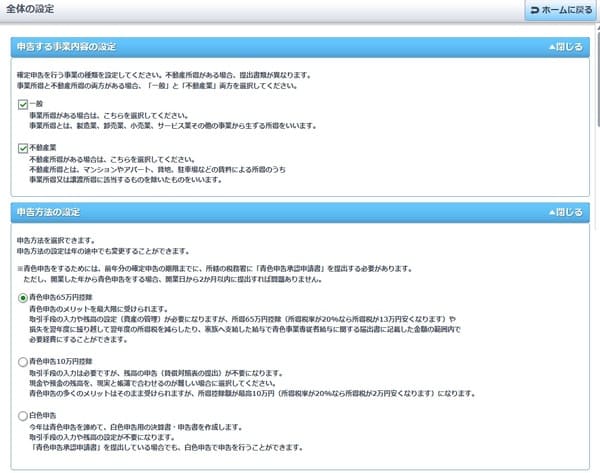Select 青色申告10万円控除 radio option
Screen dimensions: 600x473
click(23, 362)
